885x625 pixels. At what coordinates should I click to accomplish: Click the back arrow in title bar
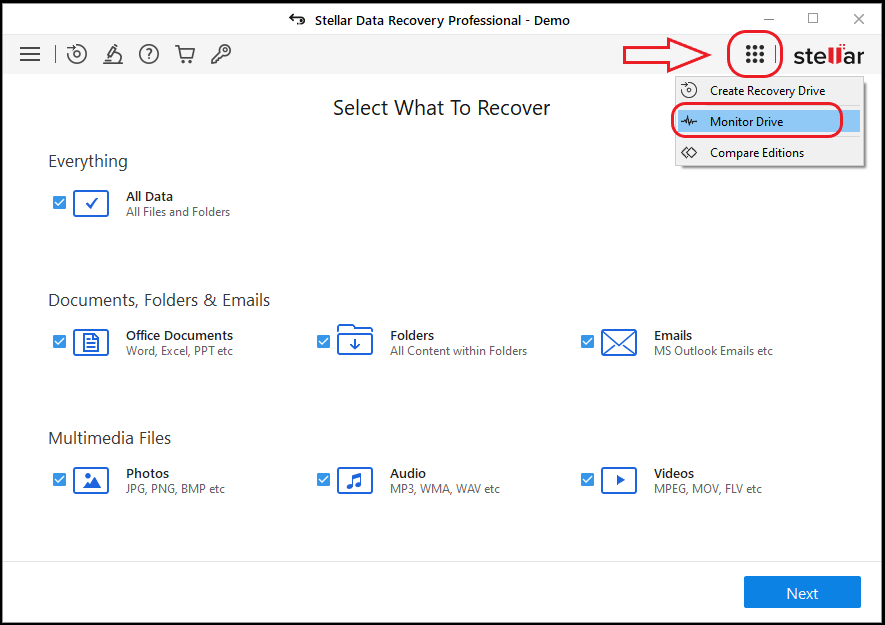pyautogui.click(x=297, y=20)
